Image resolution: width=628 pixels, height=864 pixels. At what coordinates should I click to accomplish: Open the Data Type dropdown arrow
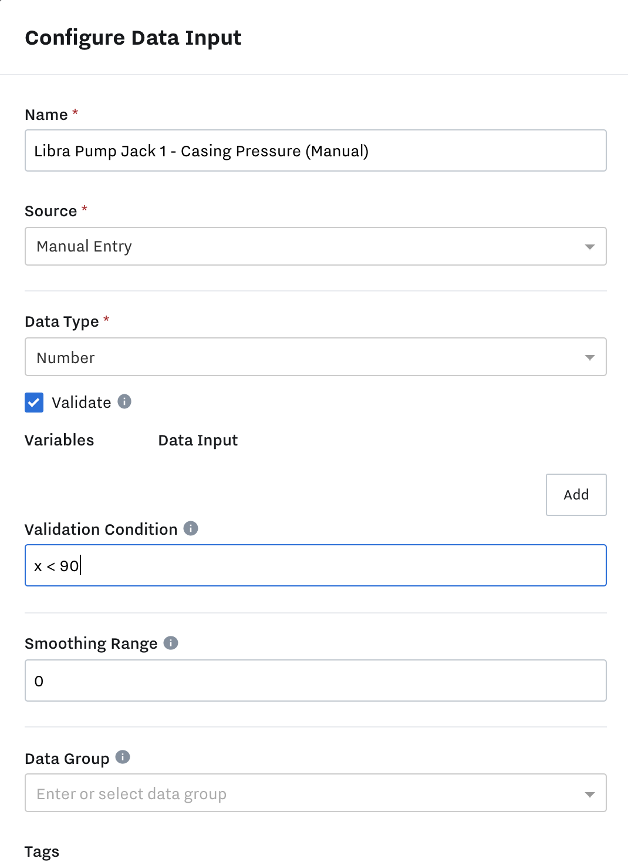click(x=589, y=358)
